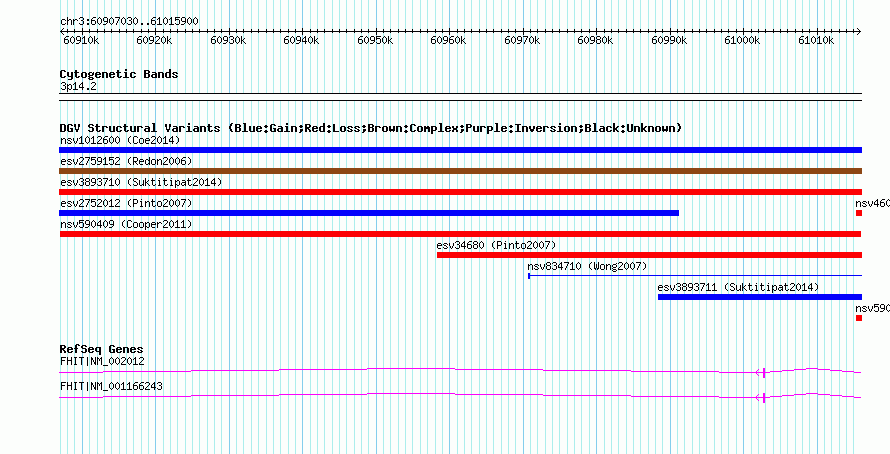Open the esv3893710 (Suktitipat2014) label
This screenshot has width=890, height=454.
[141, 182]
